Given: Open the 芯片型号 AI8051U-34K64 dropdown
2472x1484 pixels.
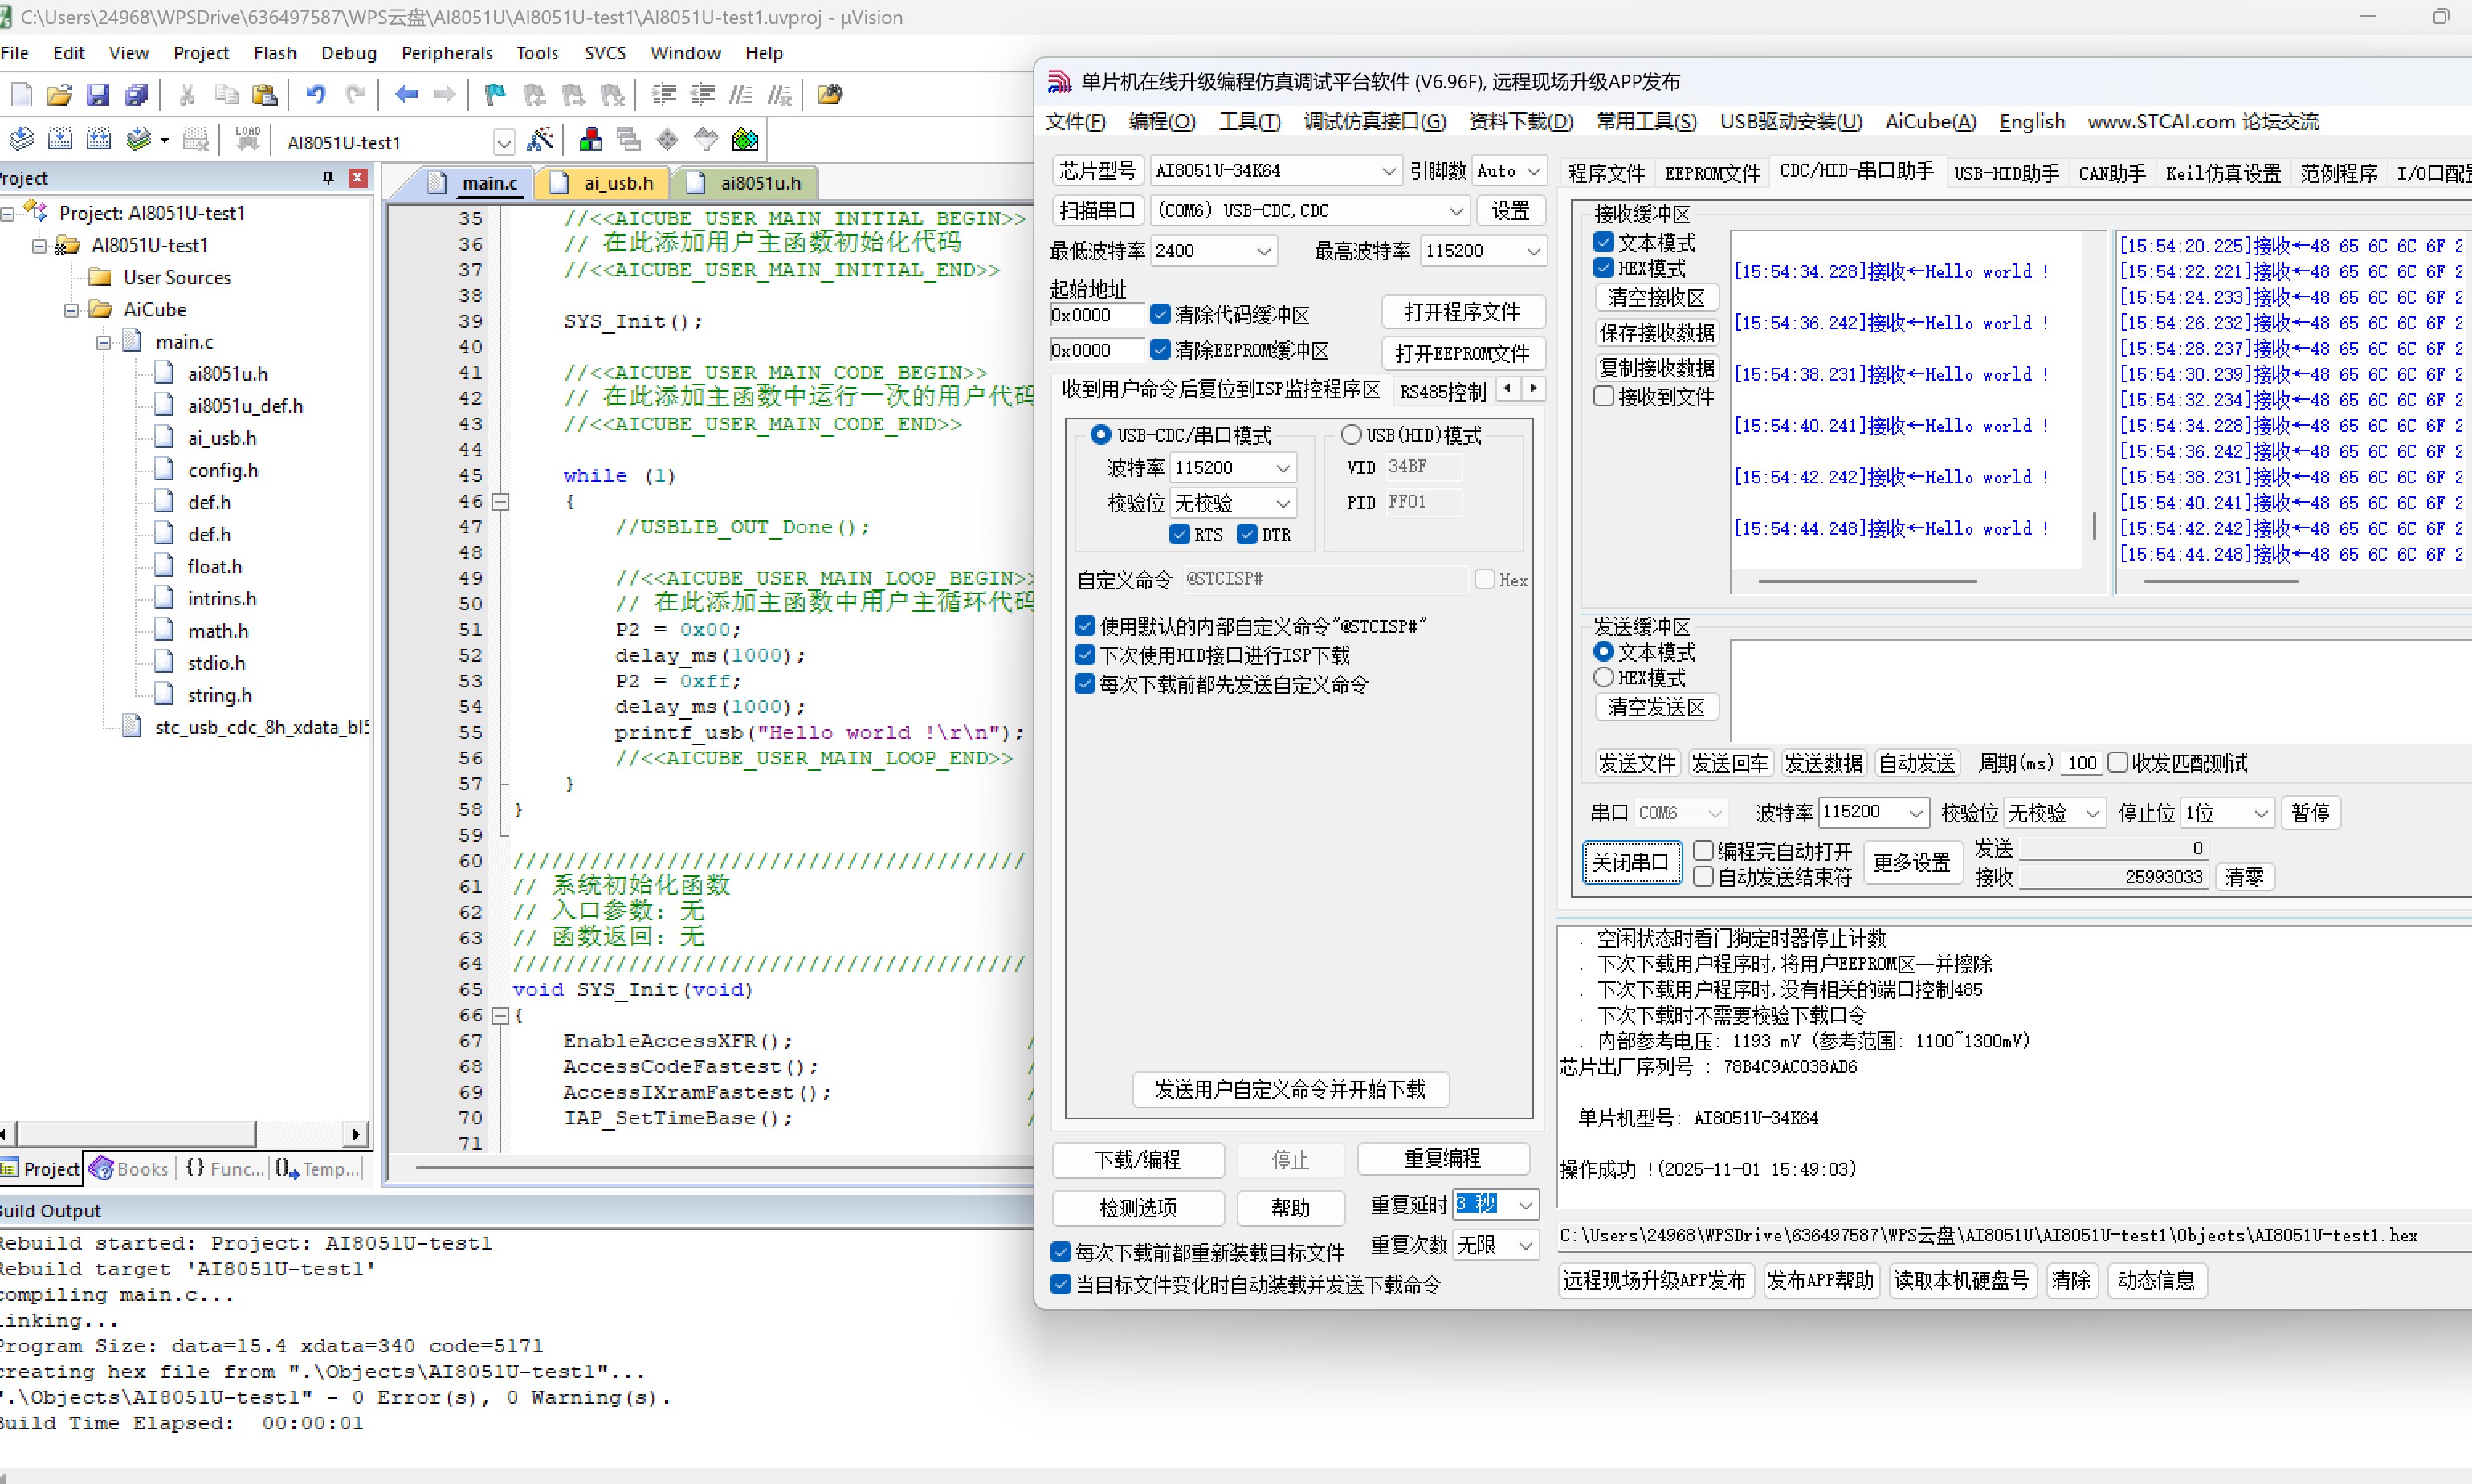Looking at the screenshot, I should click(1388, 171).
